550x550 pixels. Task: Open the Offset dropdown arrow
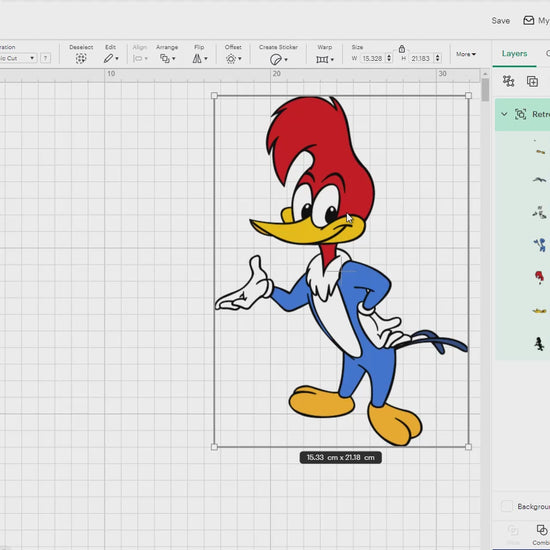pyautogui.click(x=240, y=59)
